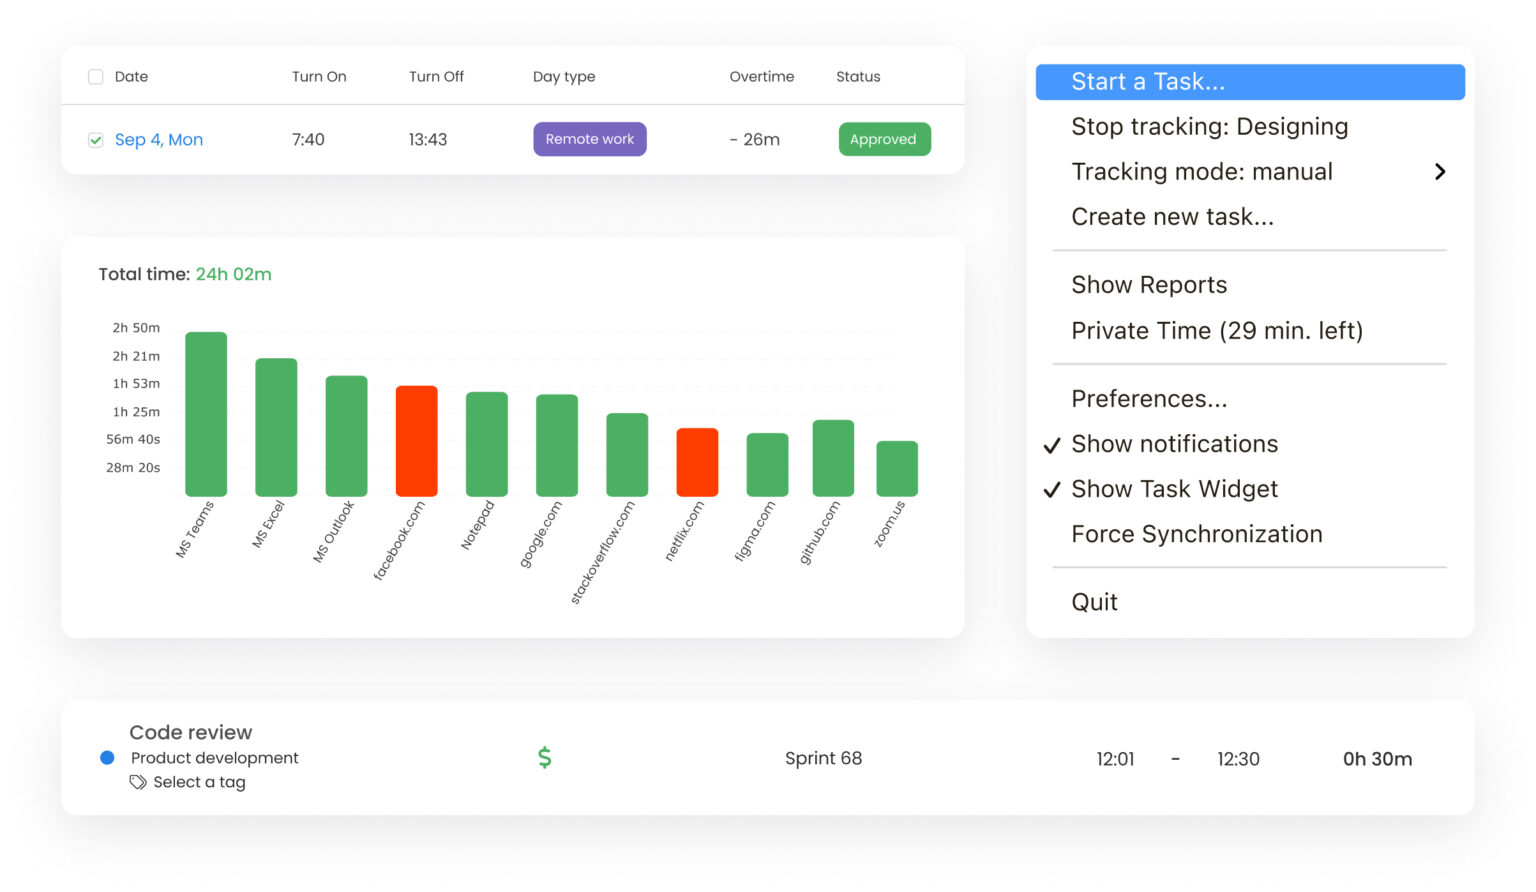This screenshot has height=892, width=1536.
Task: Disable Show notifications in the menu
Action: 1174,444
